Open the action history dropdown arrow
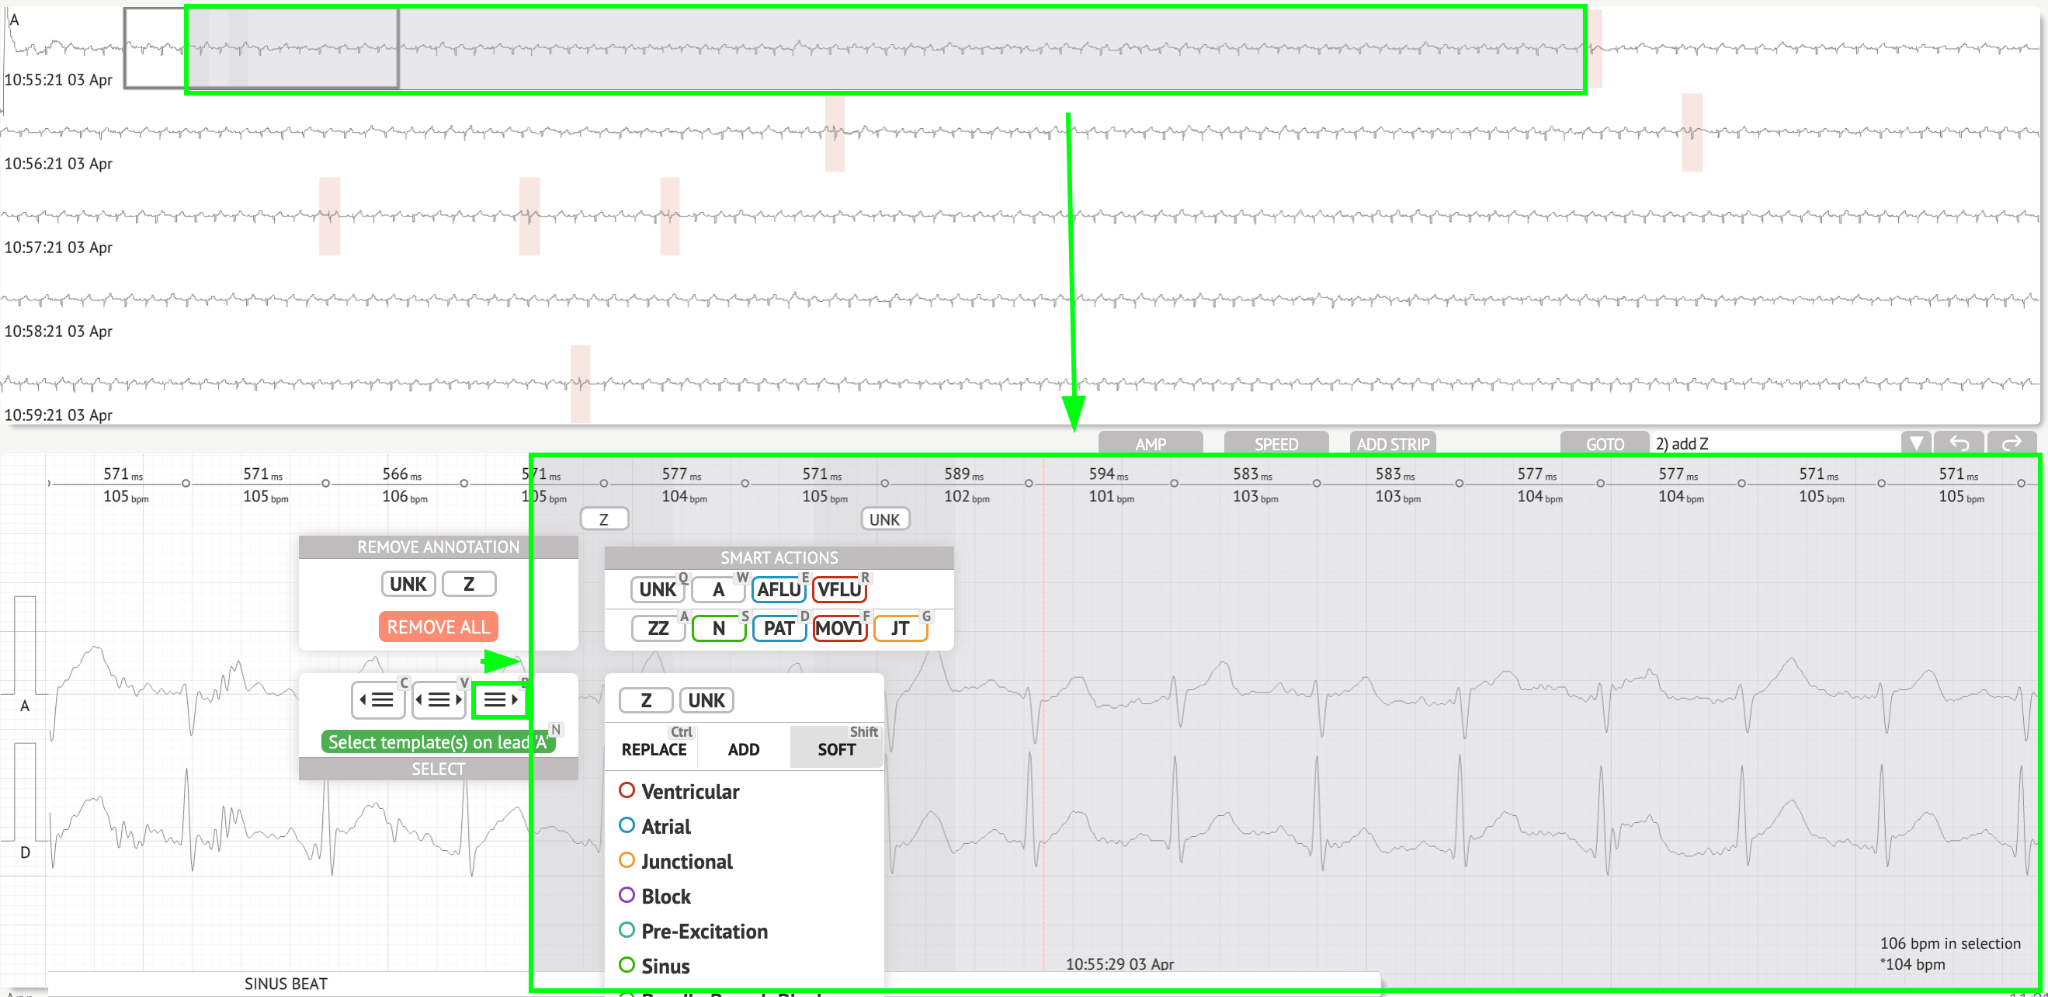2048x997 pixels. click(x=1915, y=443)
